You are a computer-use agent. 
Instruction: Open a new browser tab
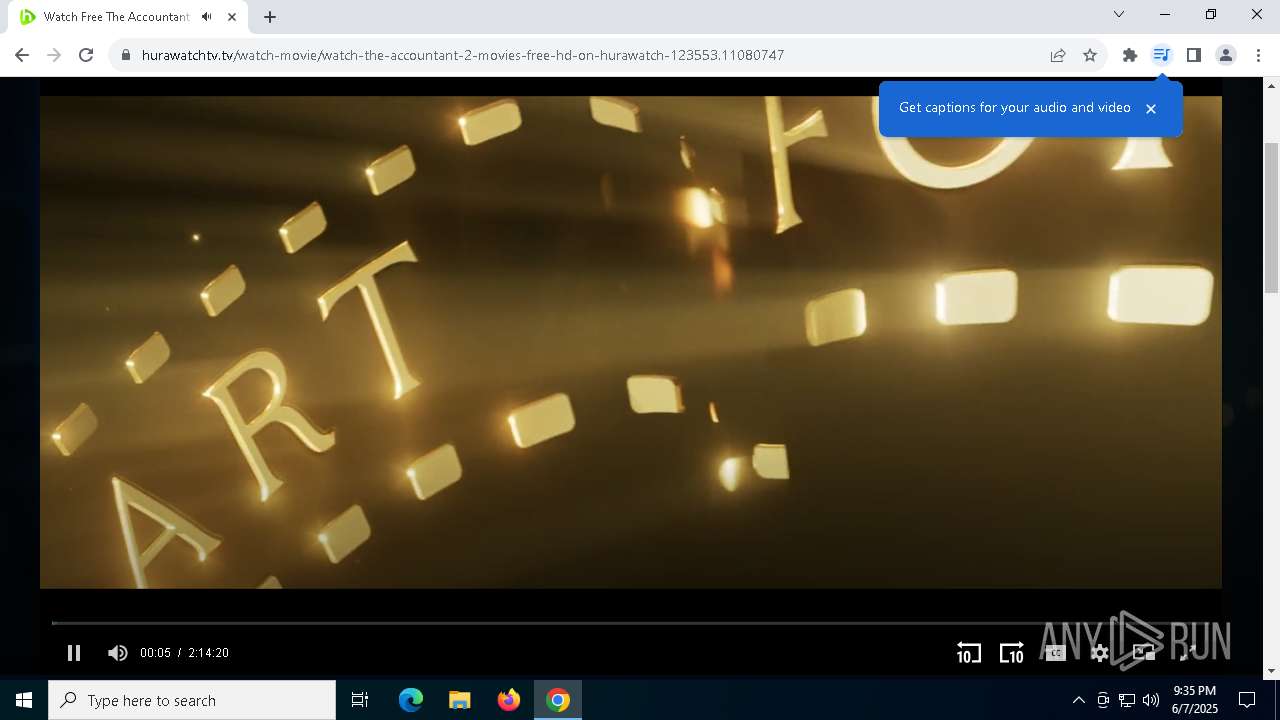click(x=270, y=17)
